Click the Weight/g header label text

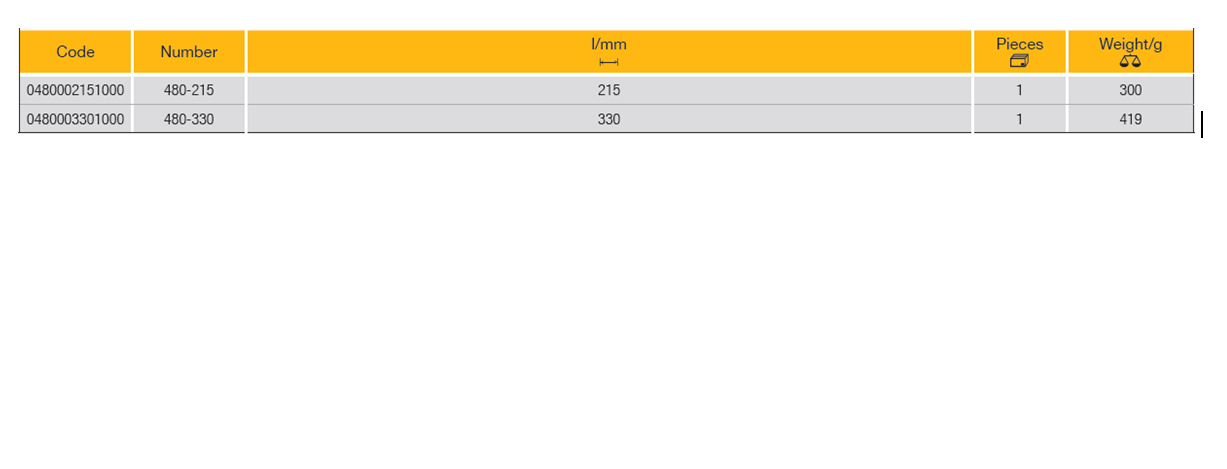point(1130,44)
